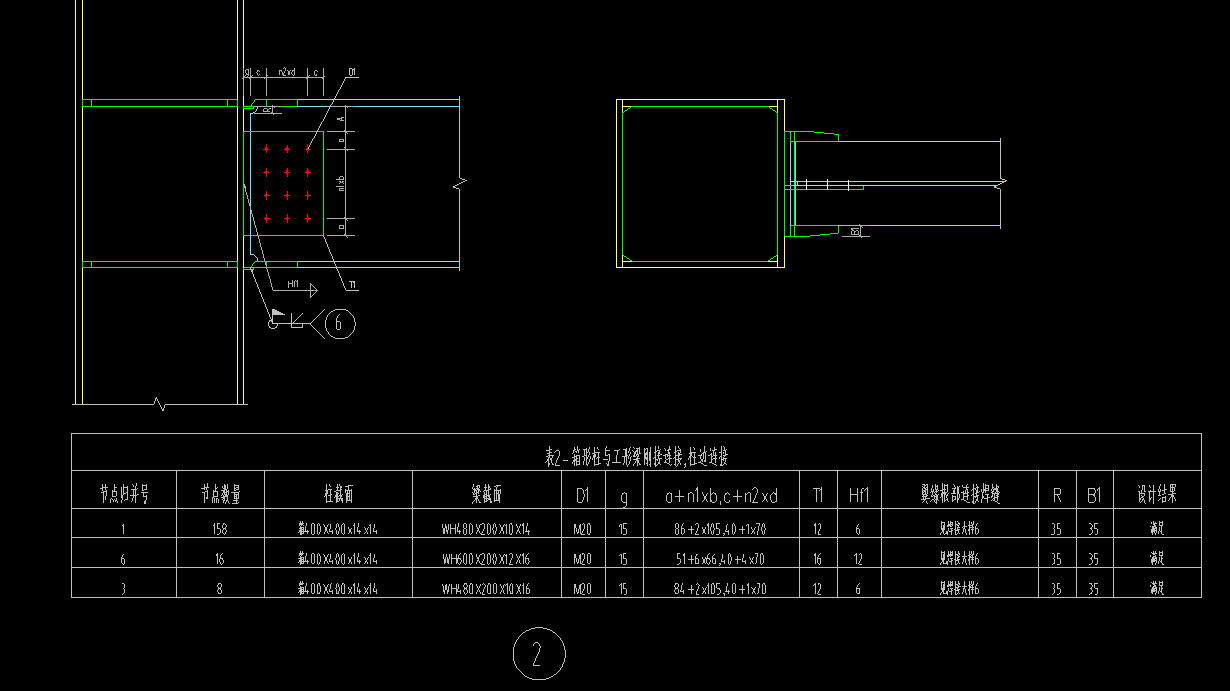Viewport: 1230px width, 691px height.
Task: Select the circled detail number 6 callout
Action: pyautogui.click(x=340, y=323)
